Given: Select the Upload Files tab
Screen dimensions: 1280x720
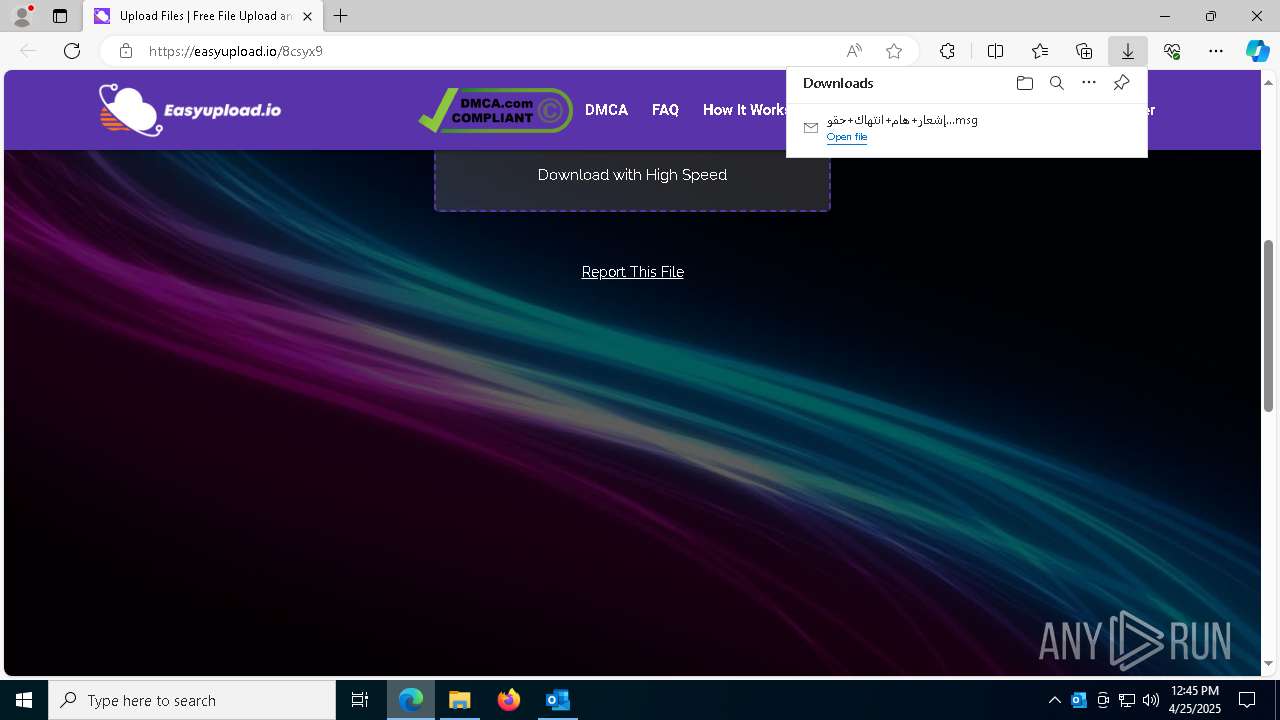Looking at the screenshot, I should pos(203,16).
